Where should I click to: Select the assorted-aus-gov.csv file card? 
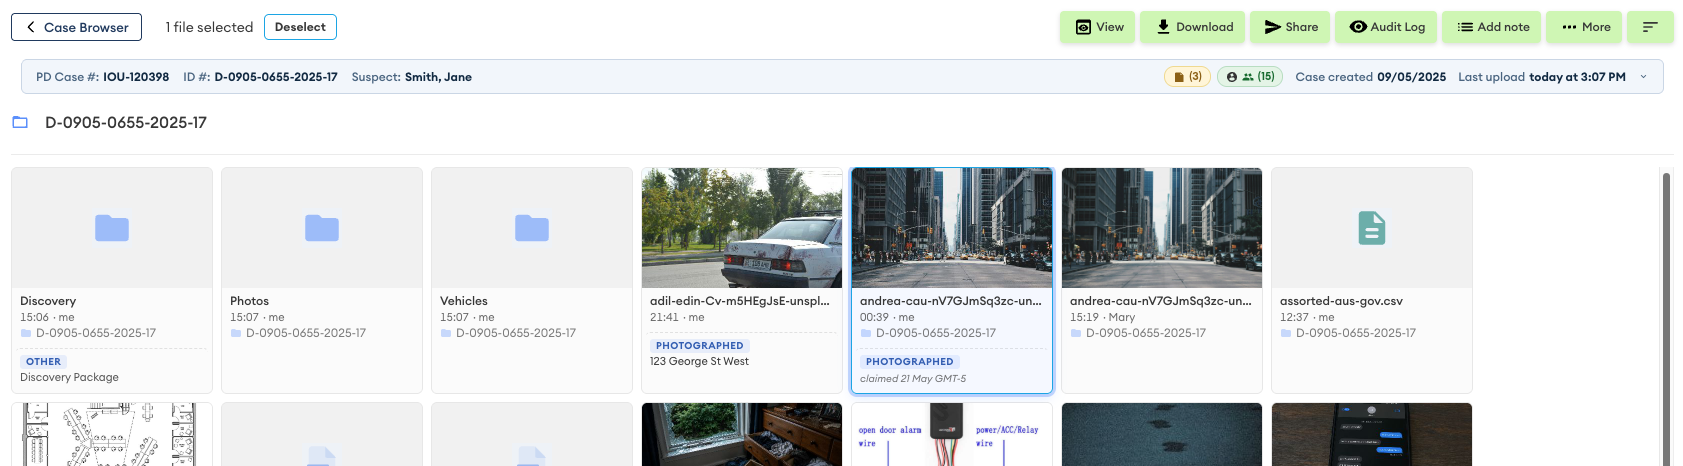coord(1372,280)
